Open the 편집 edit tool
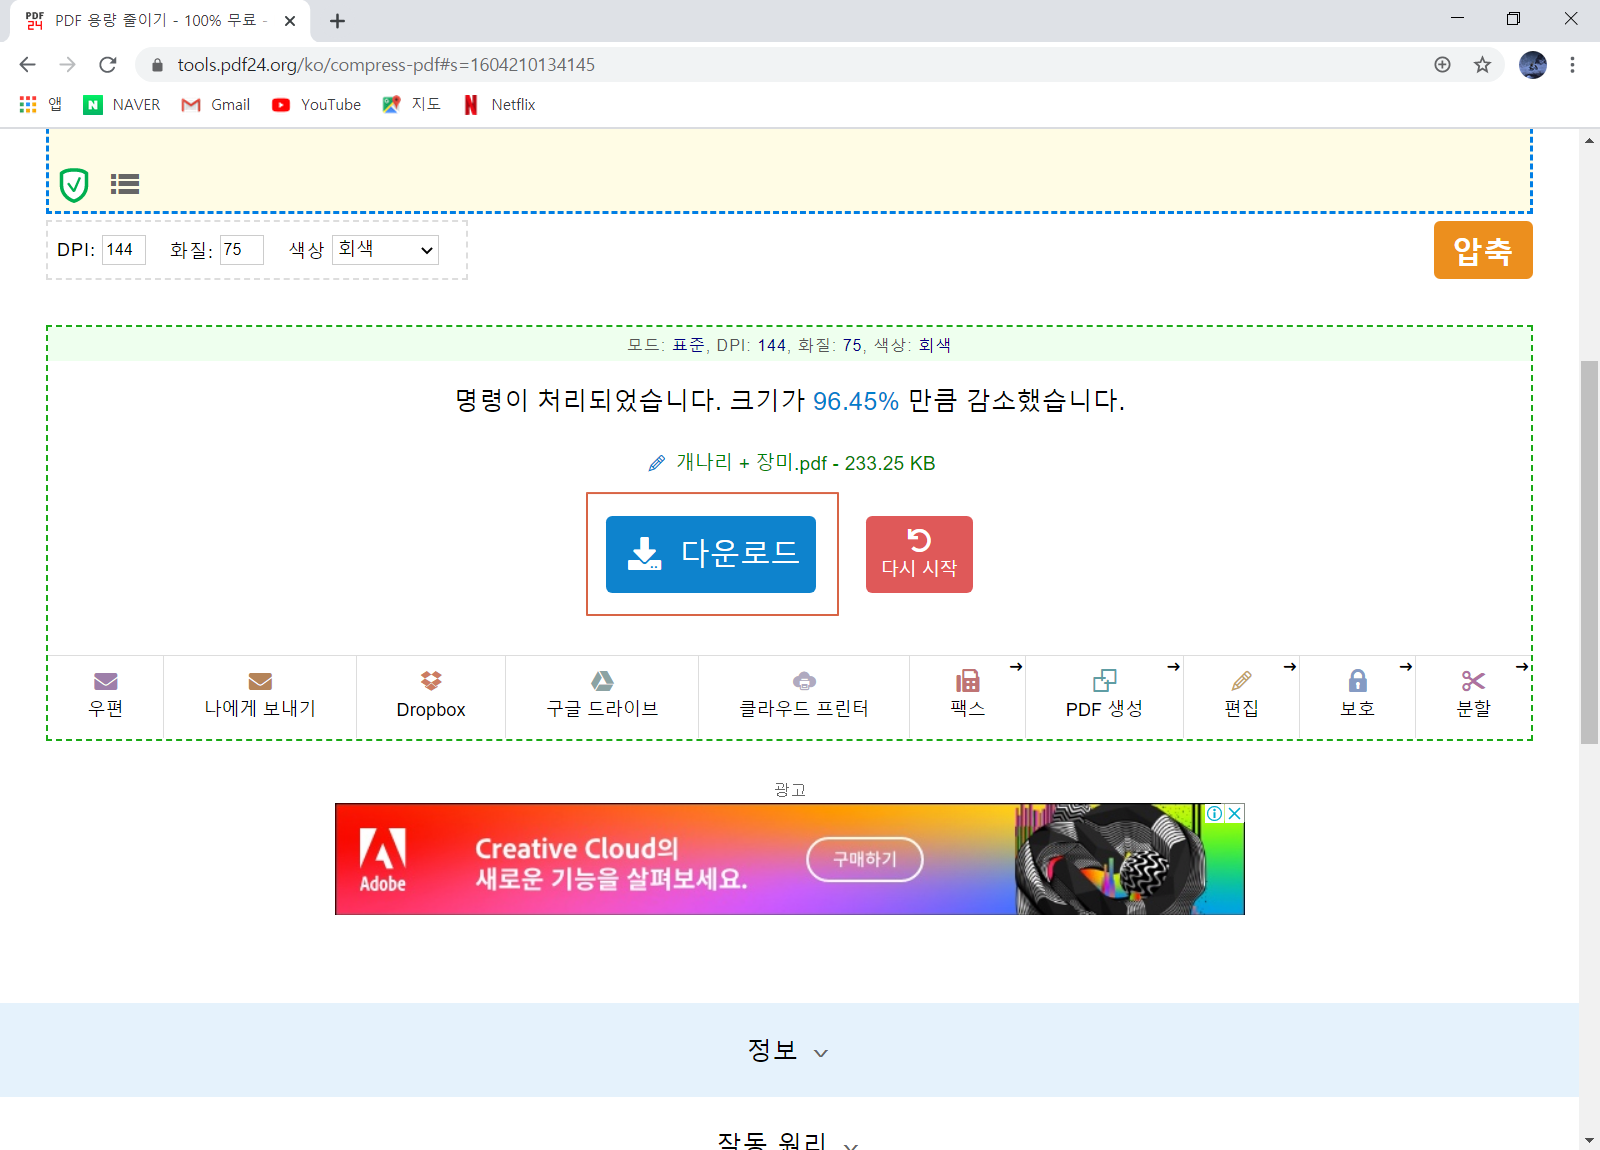 coord(1242,696)
